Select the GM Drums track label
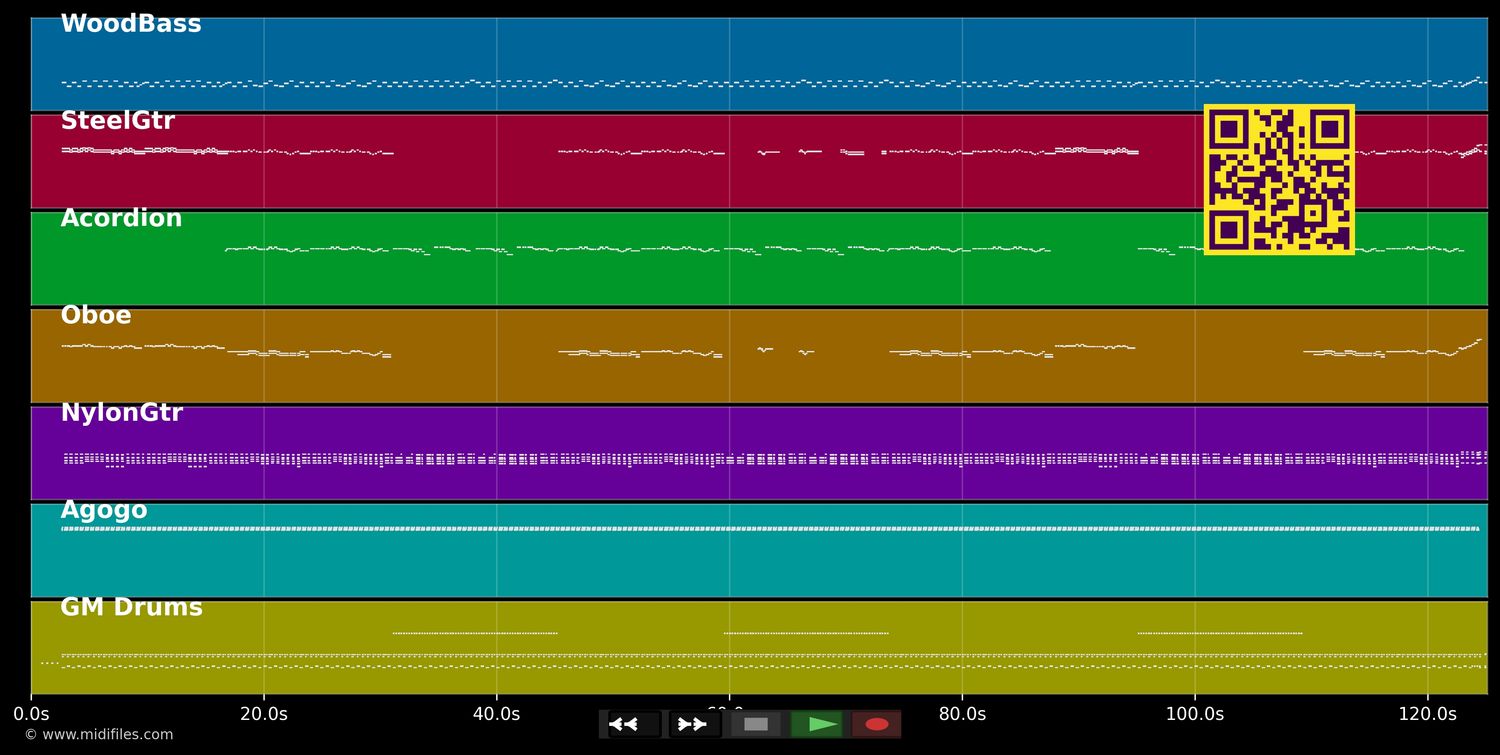 (x=131, y=607)
